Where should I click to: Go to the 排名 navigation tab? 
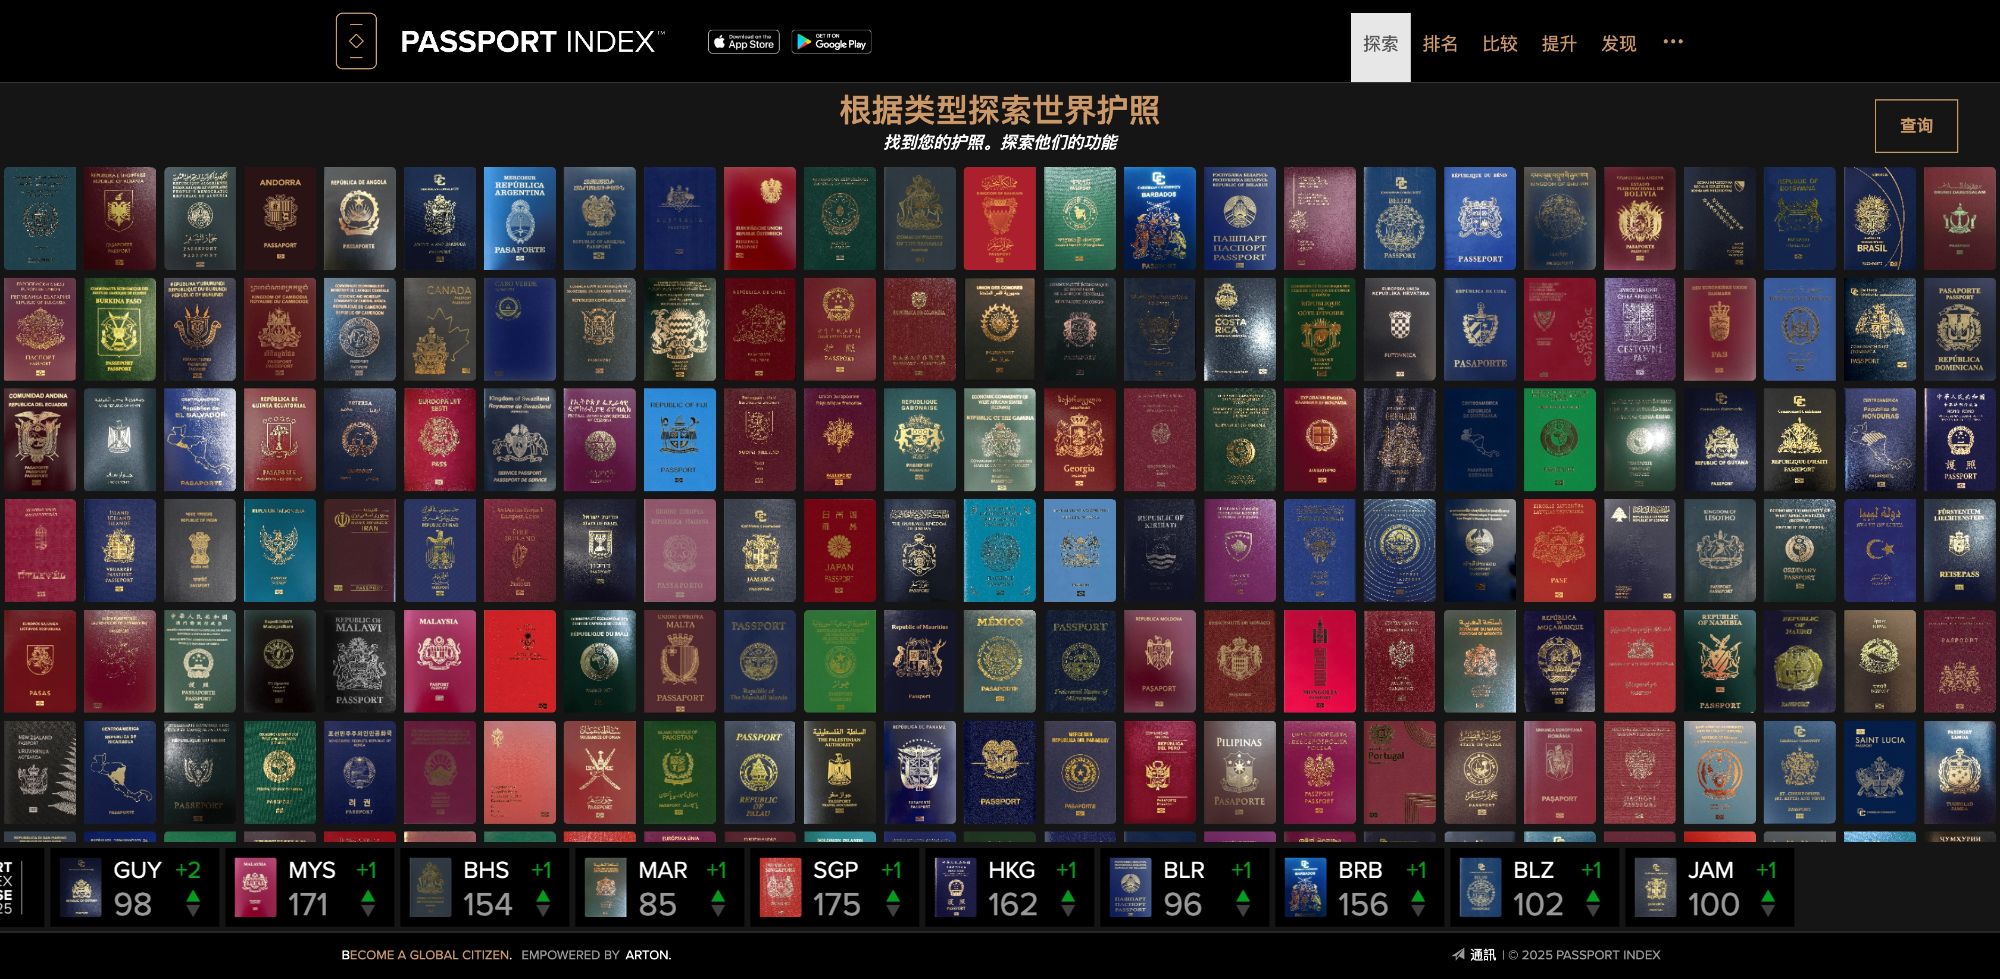click(1440, 43)
